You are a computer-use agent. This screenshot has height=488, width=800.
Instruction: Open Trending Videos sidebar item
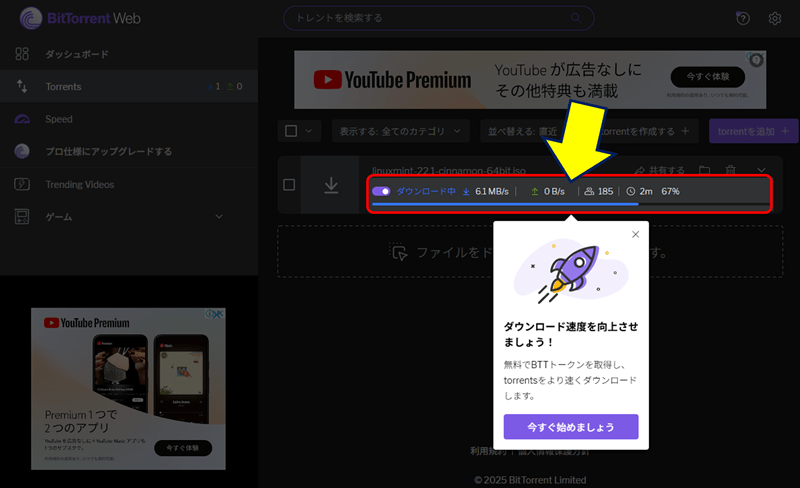tap(129, 184)
